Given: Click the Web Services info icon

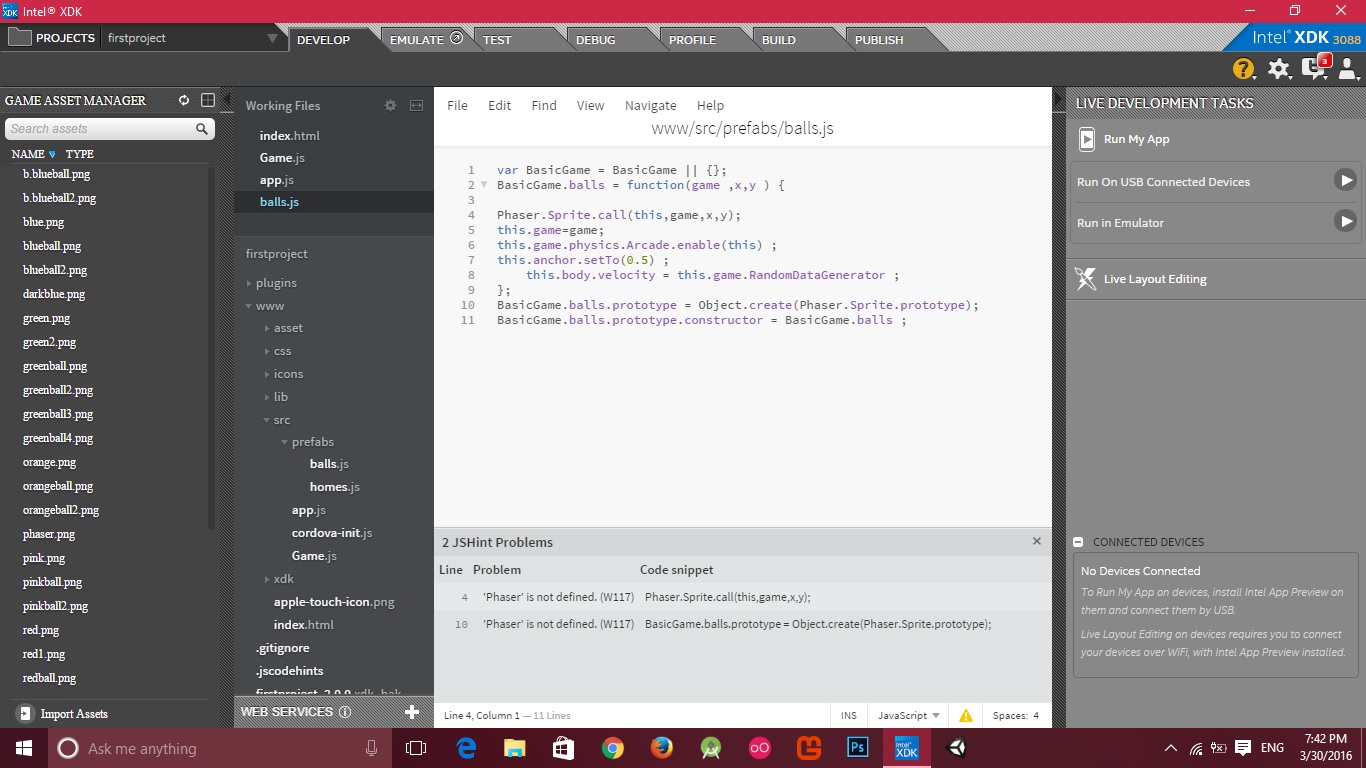Looking at the screenshot, I should [345, 712].
